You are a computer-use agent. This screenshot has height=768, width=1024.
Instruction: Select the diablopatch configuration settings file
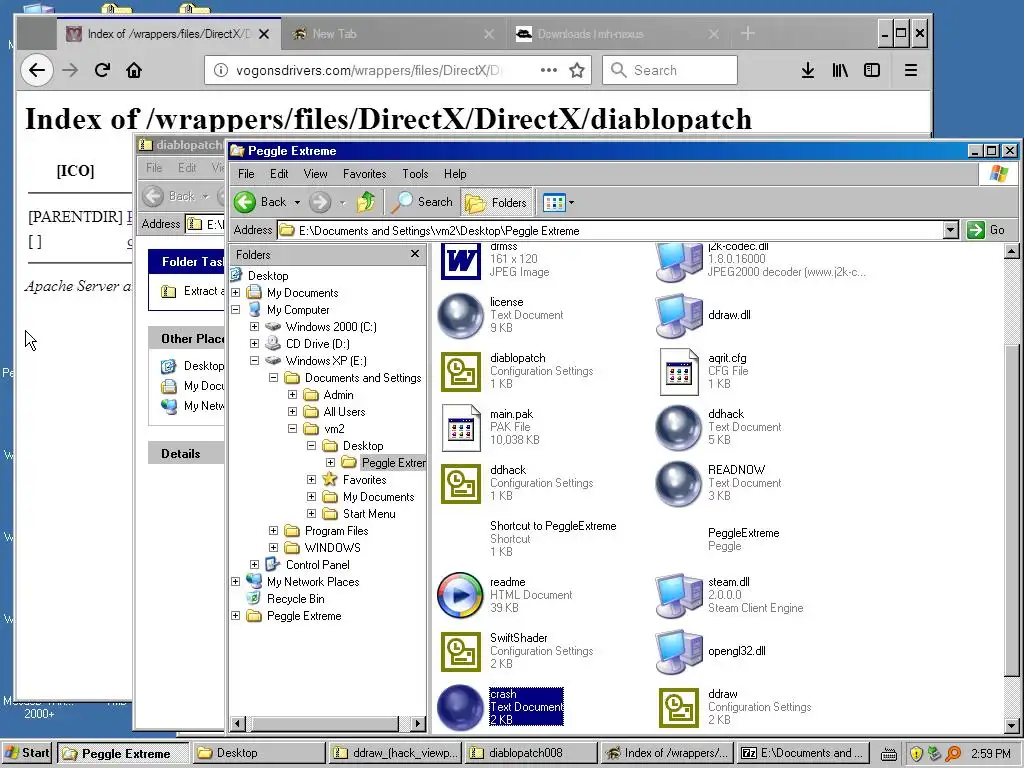(460, 372)
